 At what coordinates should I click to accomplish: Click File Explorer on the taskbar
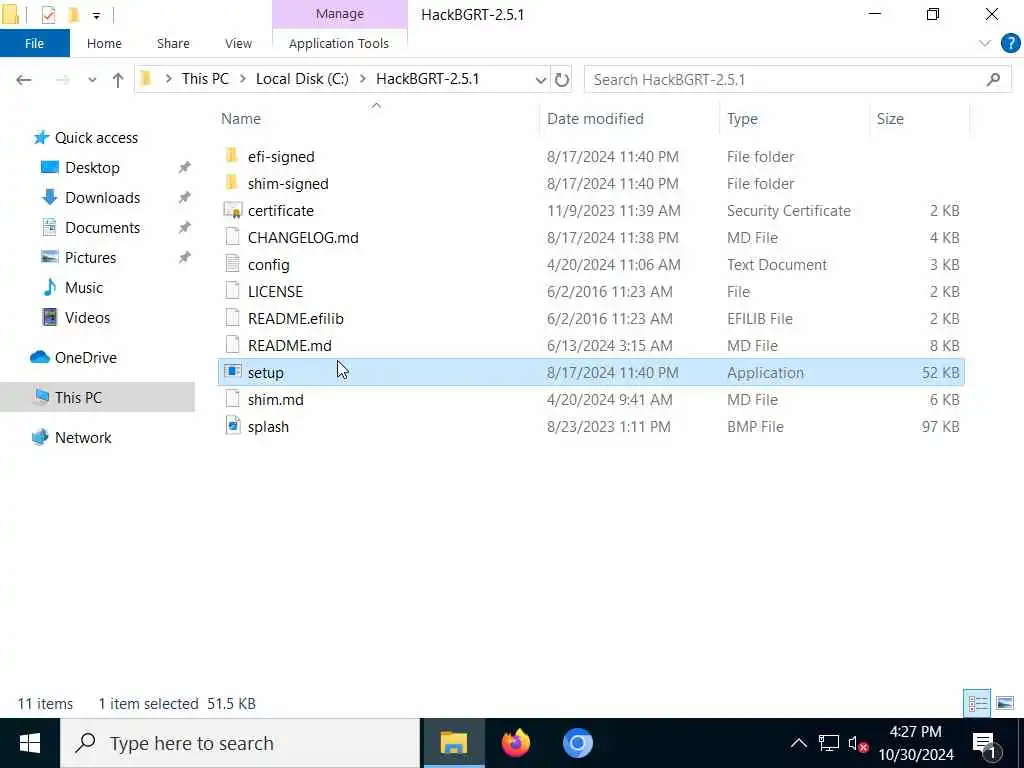pyautogui.click(x=454, y=743)
